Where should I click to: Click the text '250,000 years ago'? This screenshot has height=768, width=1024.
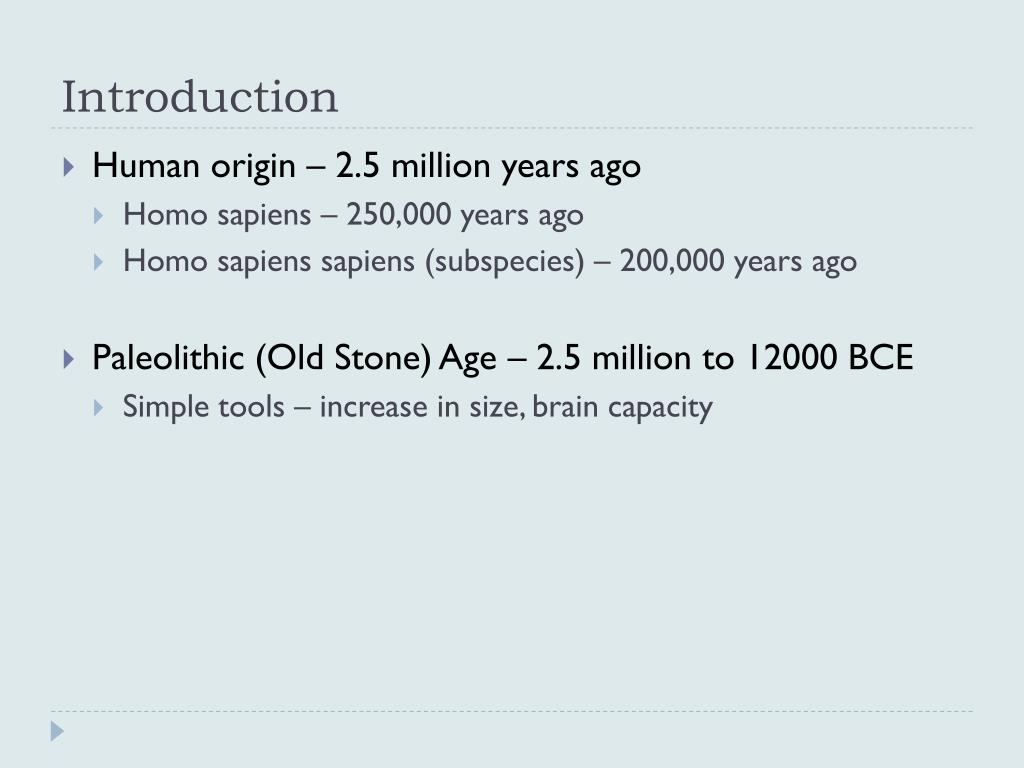click(x=465, y=216)
